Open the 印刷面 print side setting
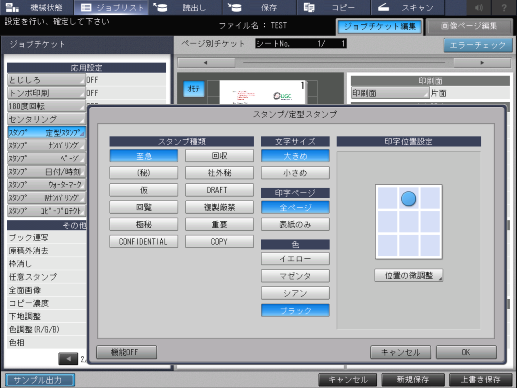Image resolution: width=517 pixels, height=388 pixels. click(390, 93)
